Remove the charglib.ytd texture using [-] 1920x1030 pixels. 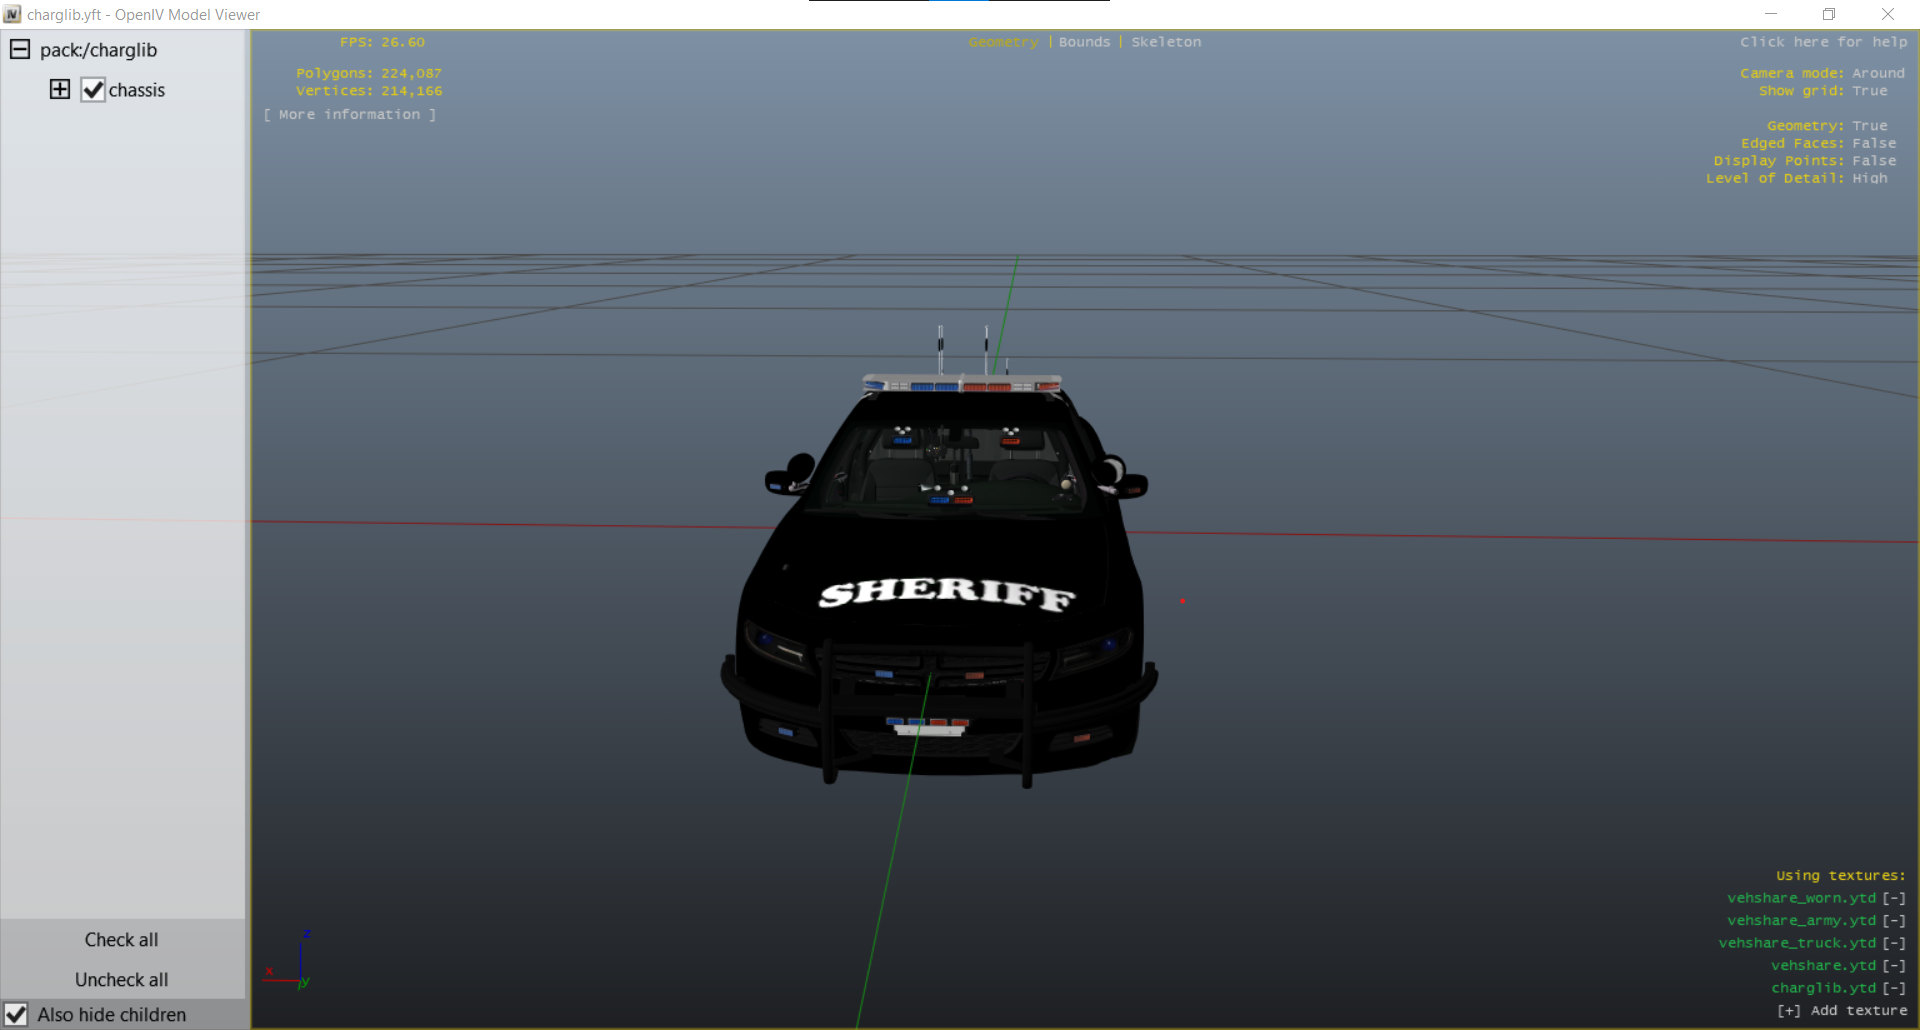[x=1894, y=988]
